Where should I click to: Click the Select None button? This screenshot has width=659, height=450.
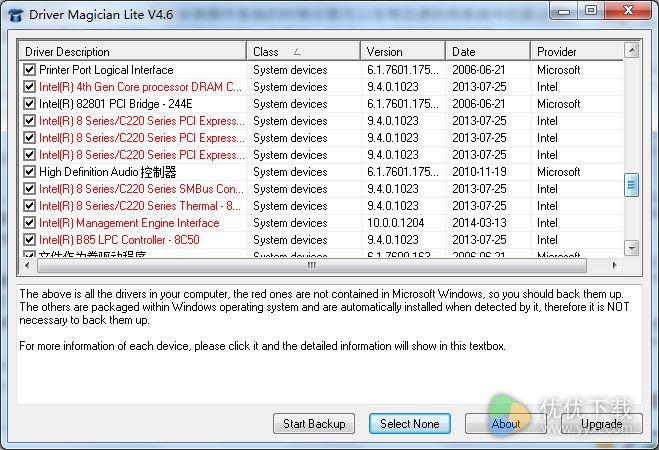(410, 424)
